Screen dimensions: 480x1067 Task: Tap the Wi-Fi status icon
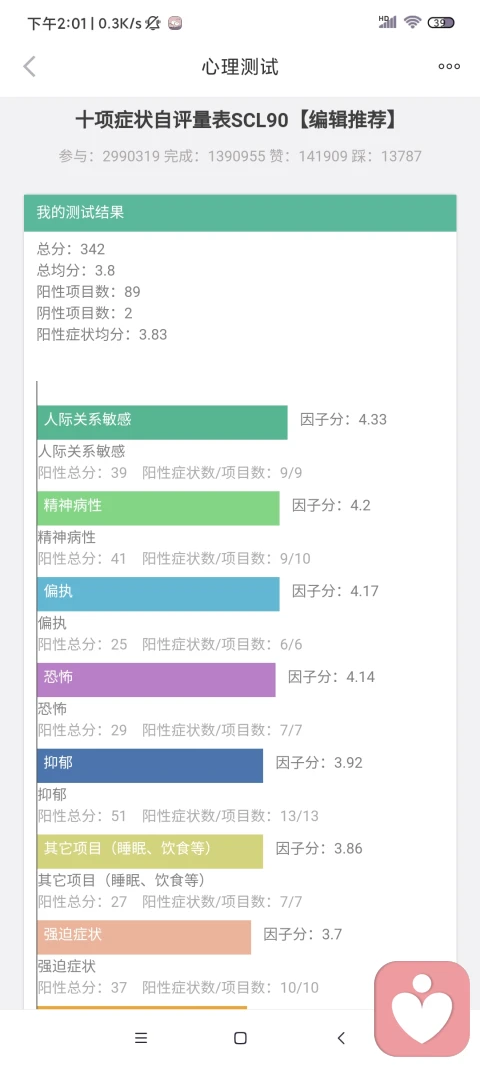pos(412,22)
